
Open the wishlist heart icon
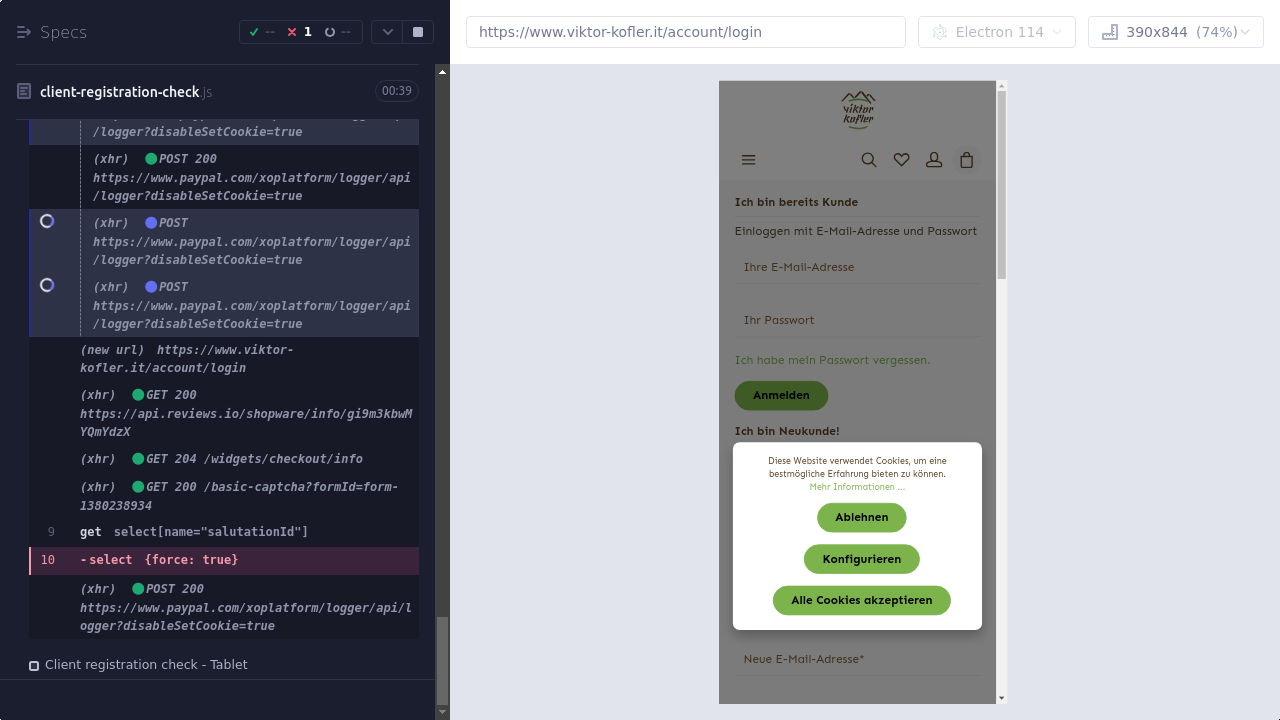point(901,160)
